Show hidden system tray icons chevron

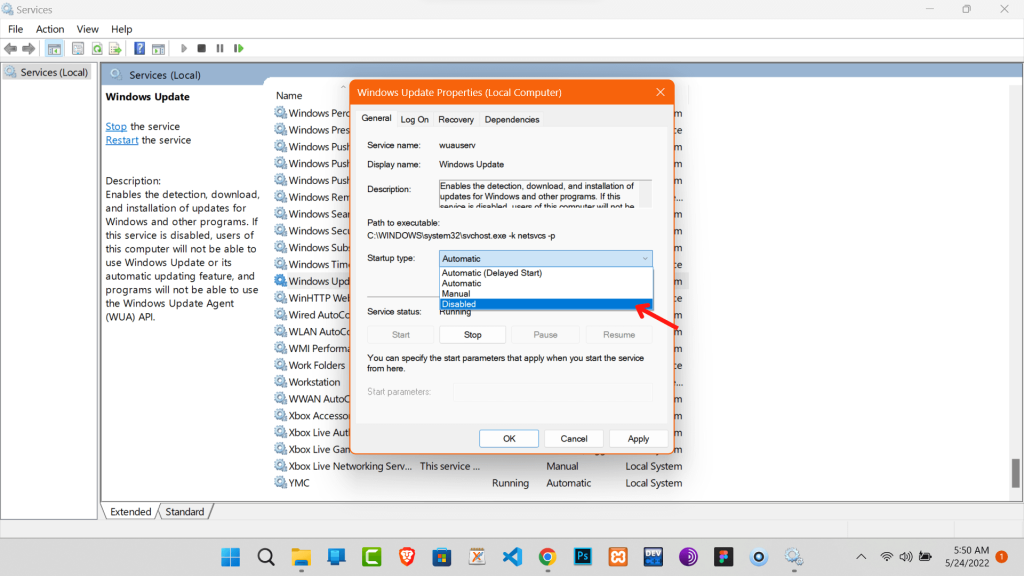click(861, 557)
